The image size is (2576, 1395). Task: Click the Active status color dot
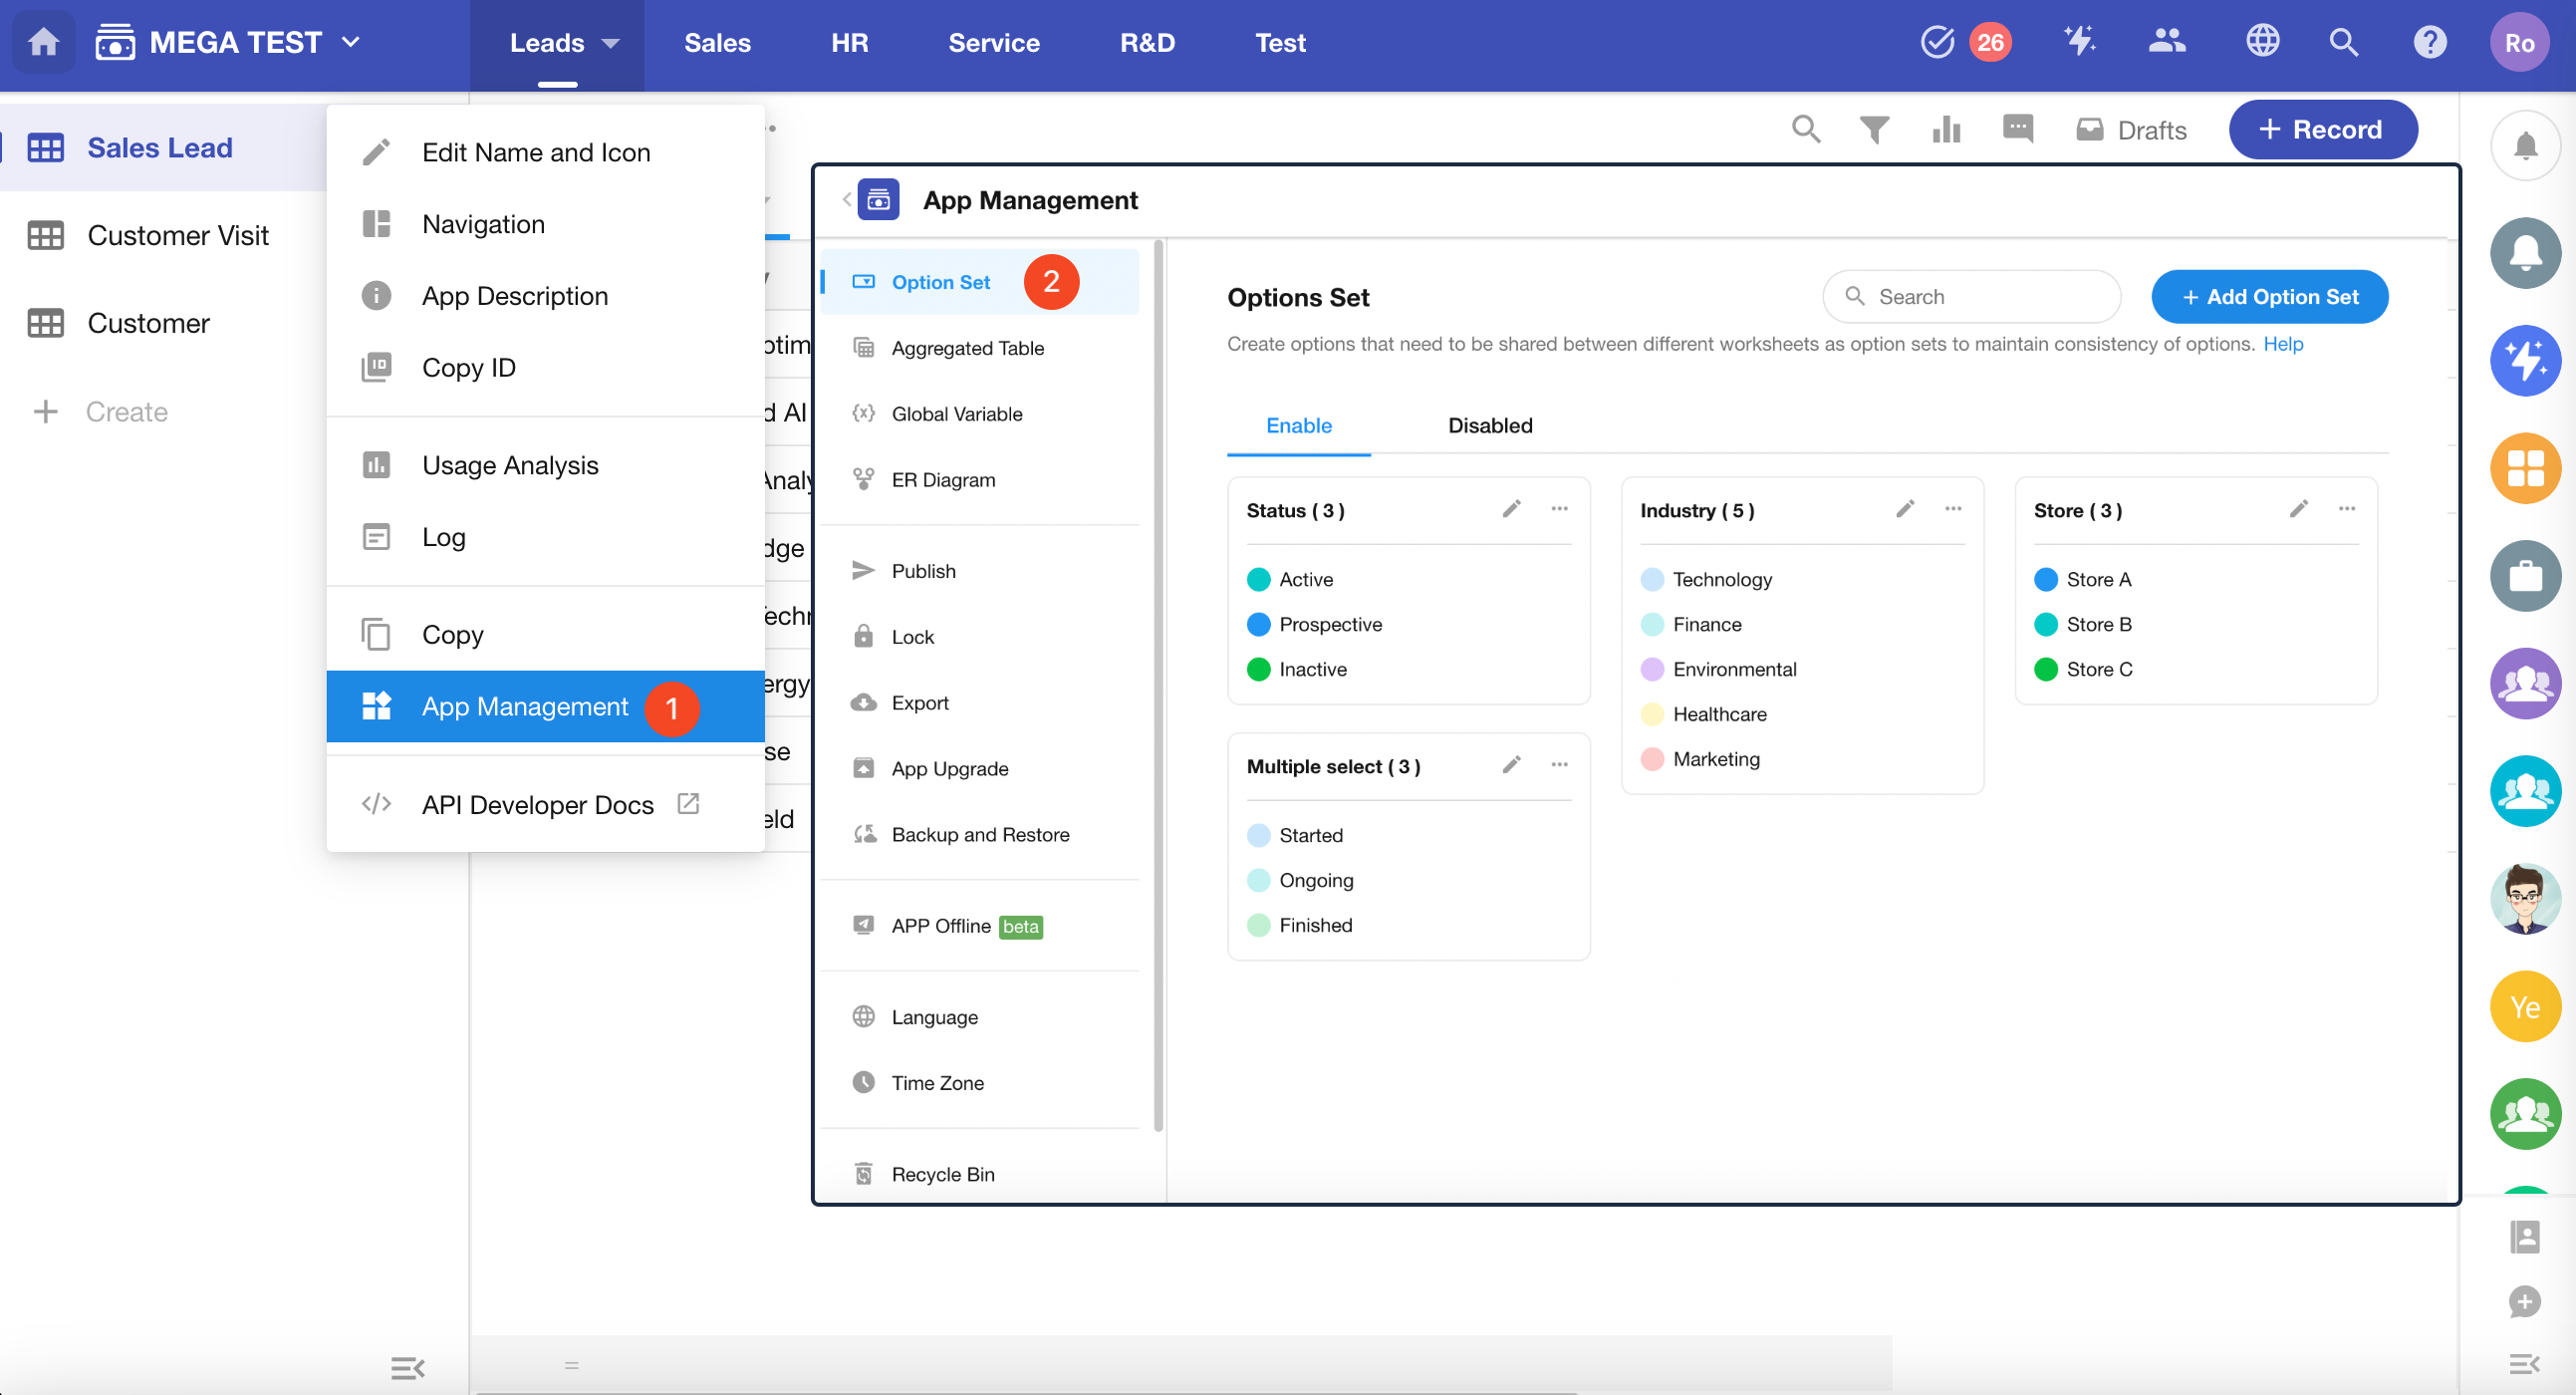(x=1258, y=580)
